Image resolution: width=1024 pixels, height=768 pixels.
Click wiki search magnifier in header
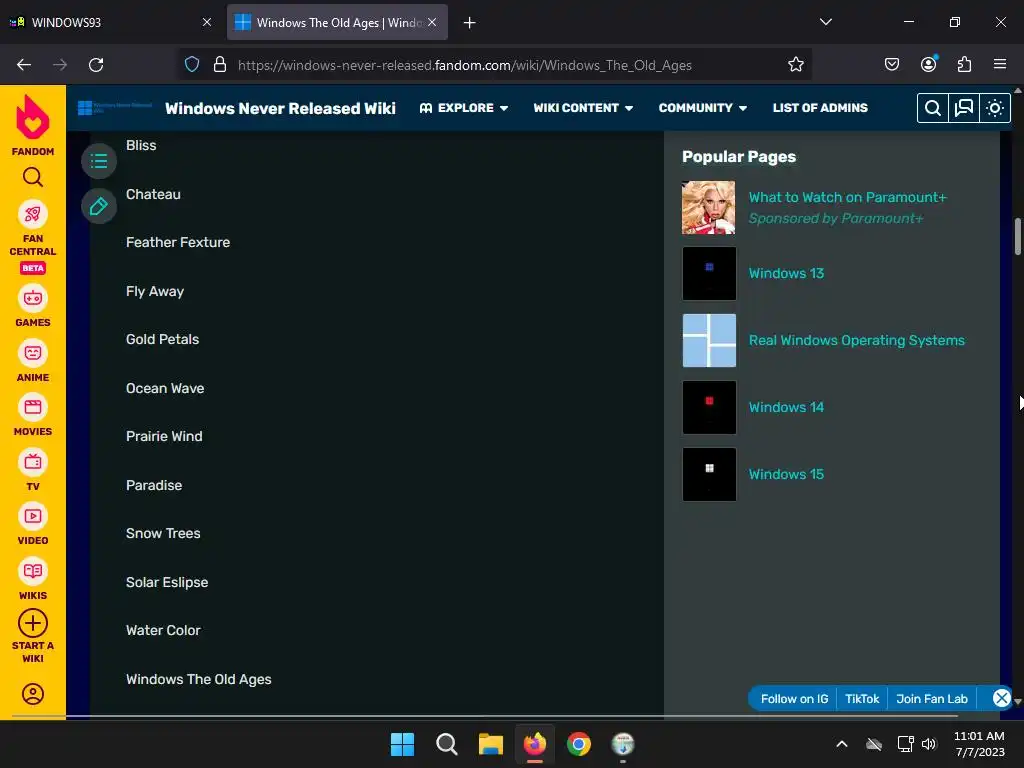[x=933, y=108]
